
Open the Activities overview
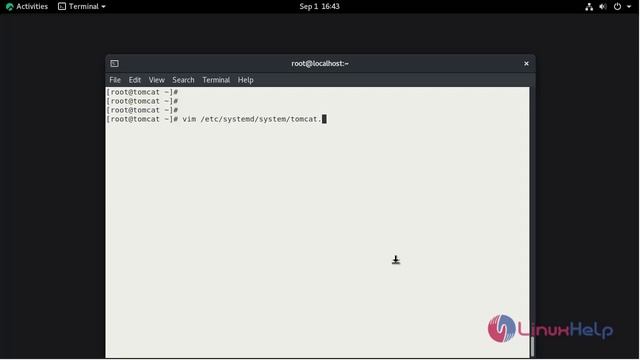coord(27,7)
